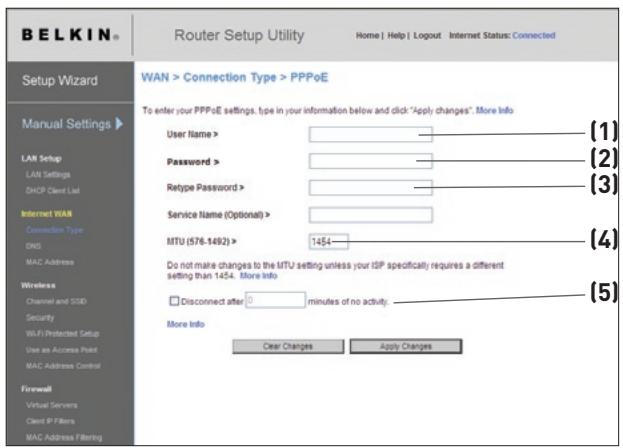Open LAN Settings in sidebar
623x448 pixels.
tap(48, 175)
